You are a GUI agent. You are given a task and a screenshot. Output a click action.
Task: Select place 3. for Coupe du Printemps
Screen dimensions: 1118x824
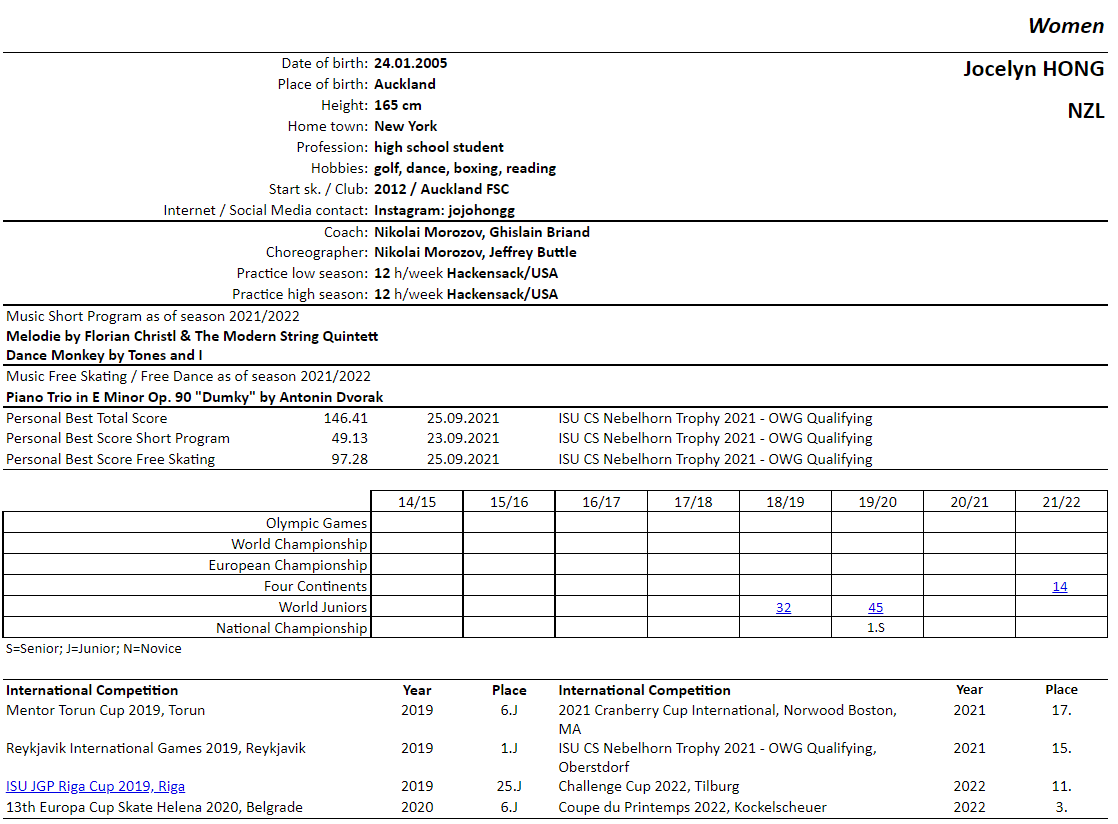[x=1061, y=808]
